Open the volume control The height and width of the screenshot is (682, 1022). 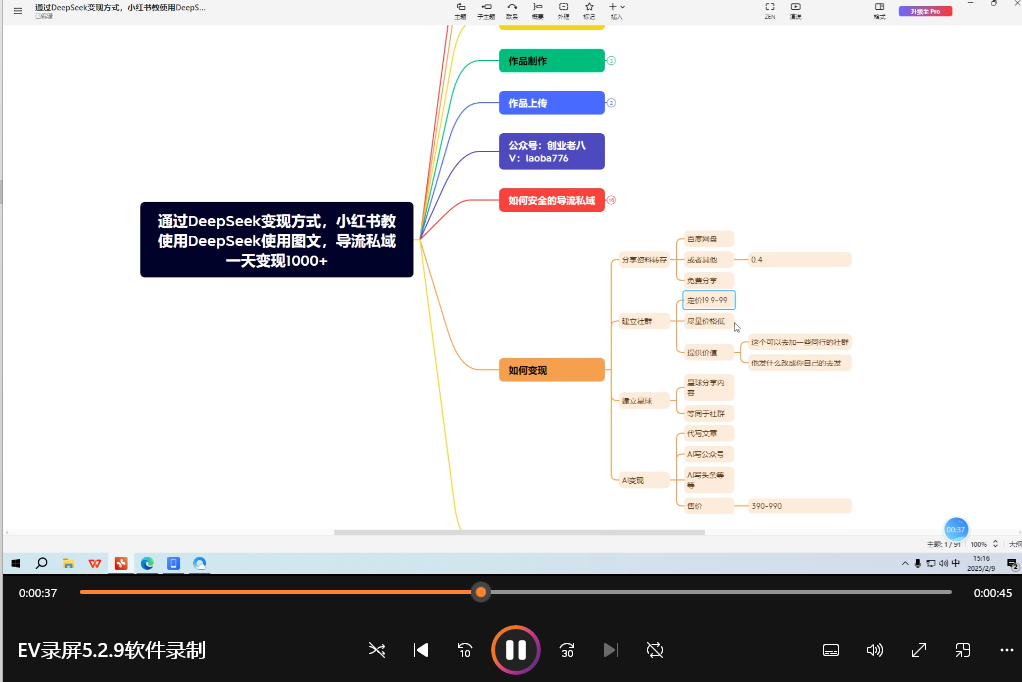[875, 650]
